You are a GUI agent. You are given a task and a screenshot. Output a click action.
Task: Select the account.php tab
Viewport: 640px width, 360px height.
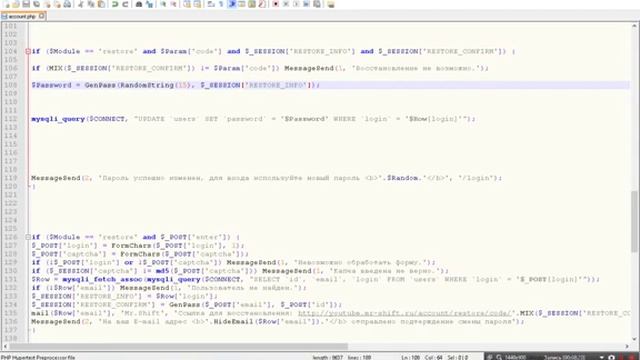22,16
